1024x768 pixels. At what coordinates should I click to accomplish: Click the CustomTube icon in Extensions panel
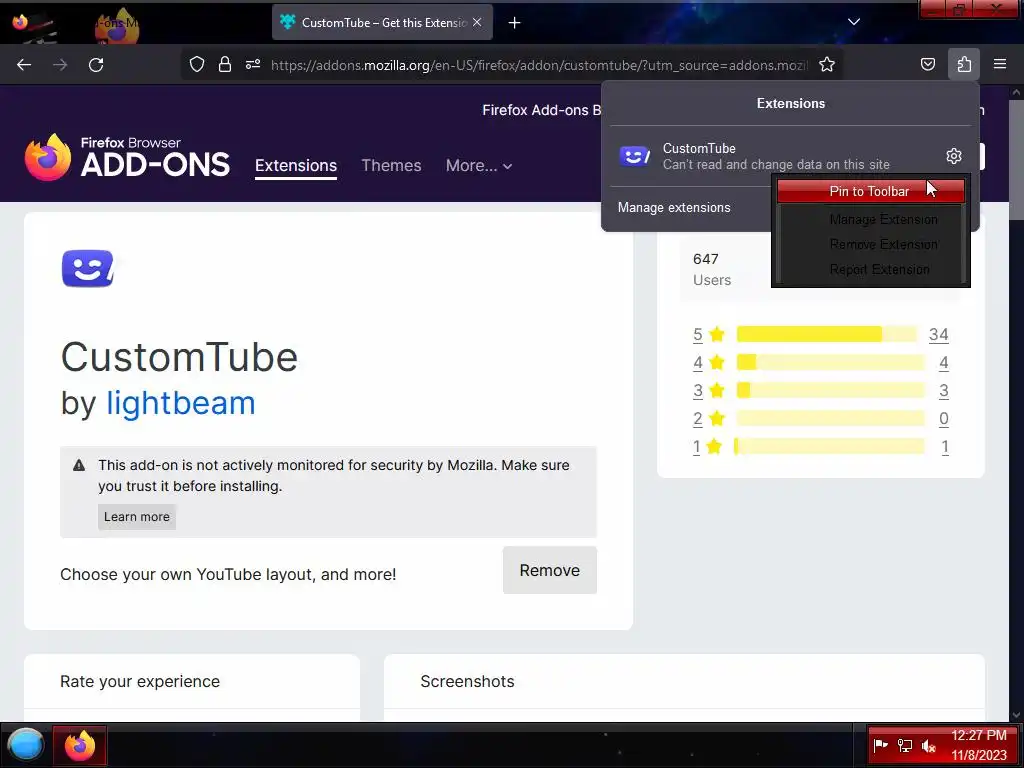[x=634, y=156]
